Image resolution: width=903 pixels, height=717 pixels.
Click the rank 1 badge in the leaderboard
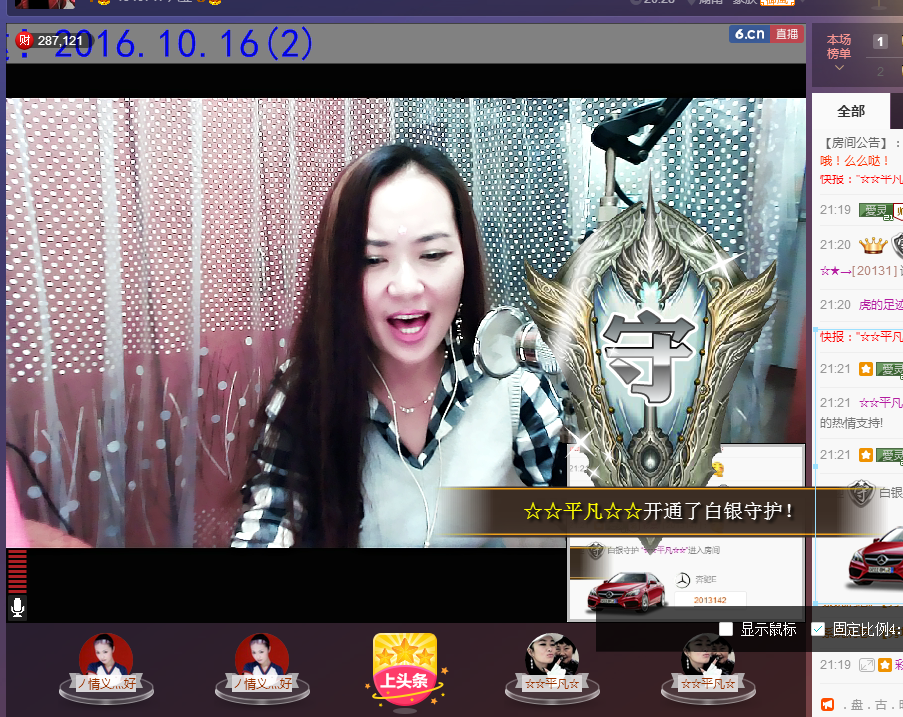879,41
